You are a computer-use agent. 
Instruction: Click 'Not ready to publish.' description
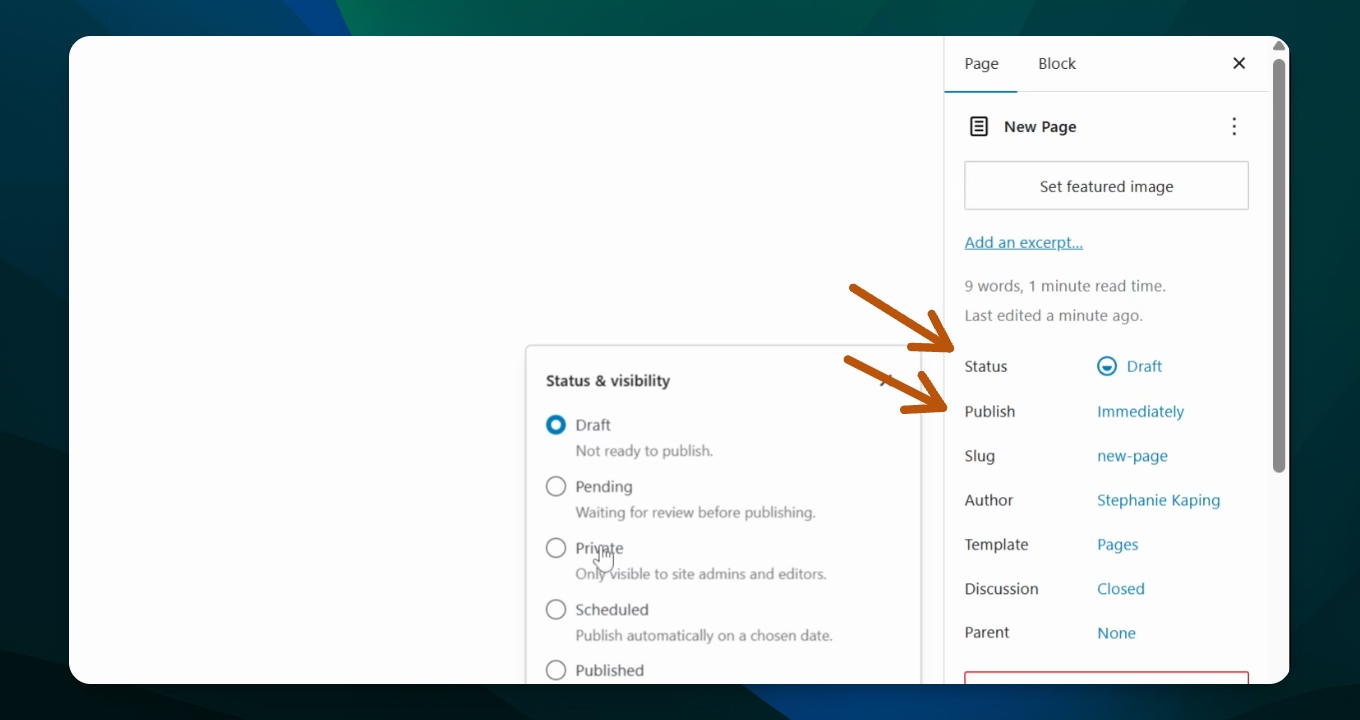(x=644, y=451)
